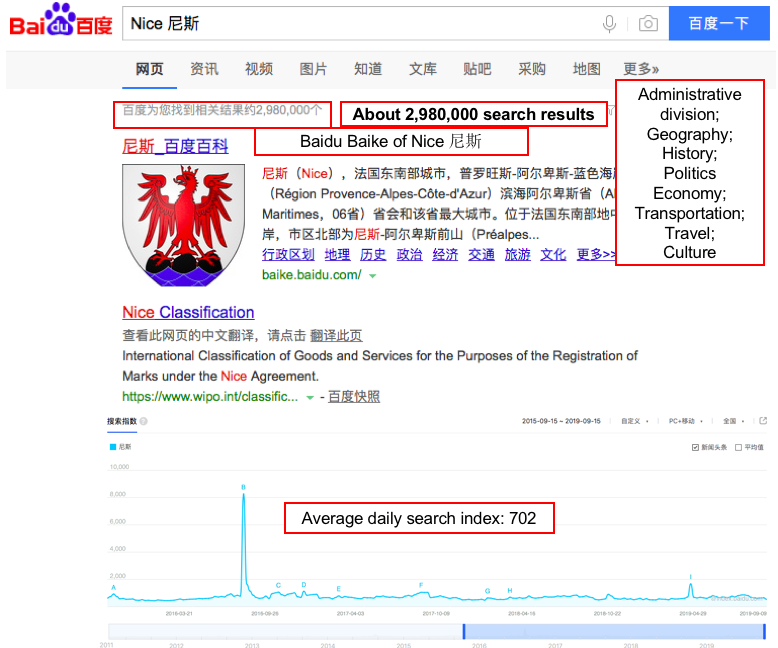This screenshot has height=648, width=778.
Task: Expand the 更多» menu in the tab bar
Action: pyautogui.click(x=641, y=69)
